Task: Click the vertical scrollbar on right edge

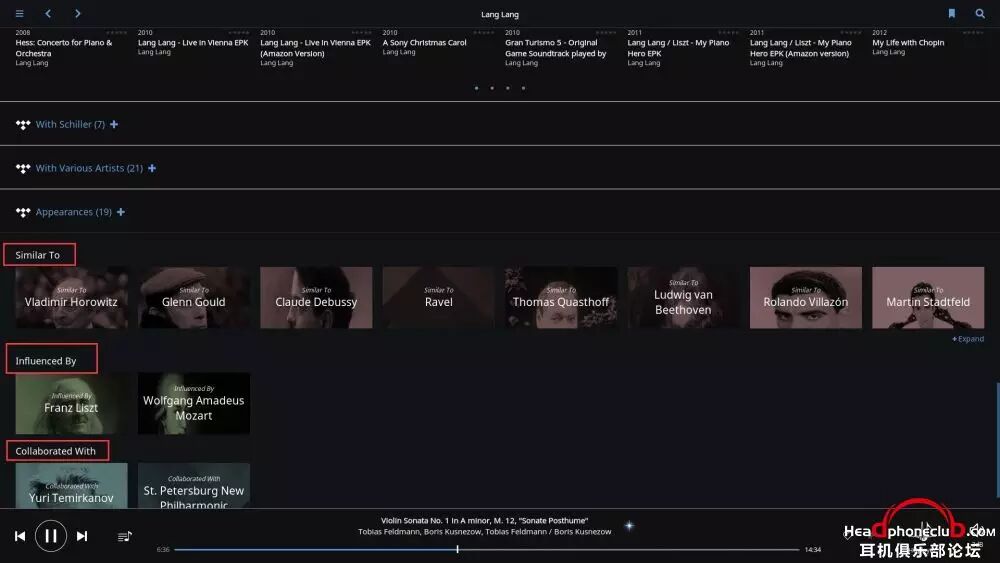Action: pos(997,440)
